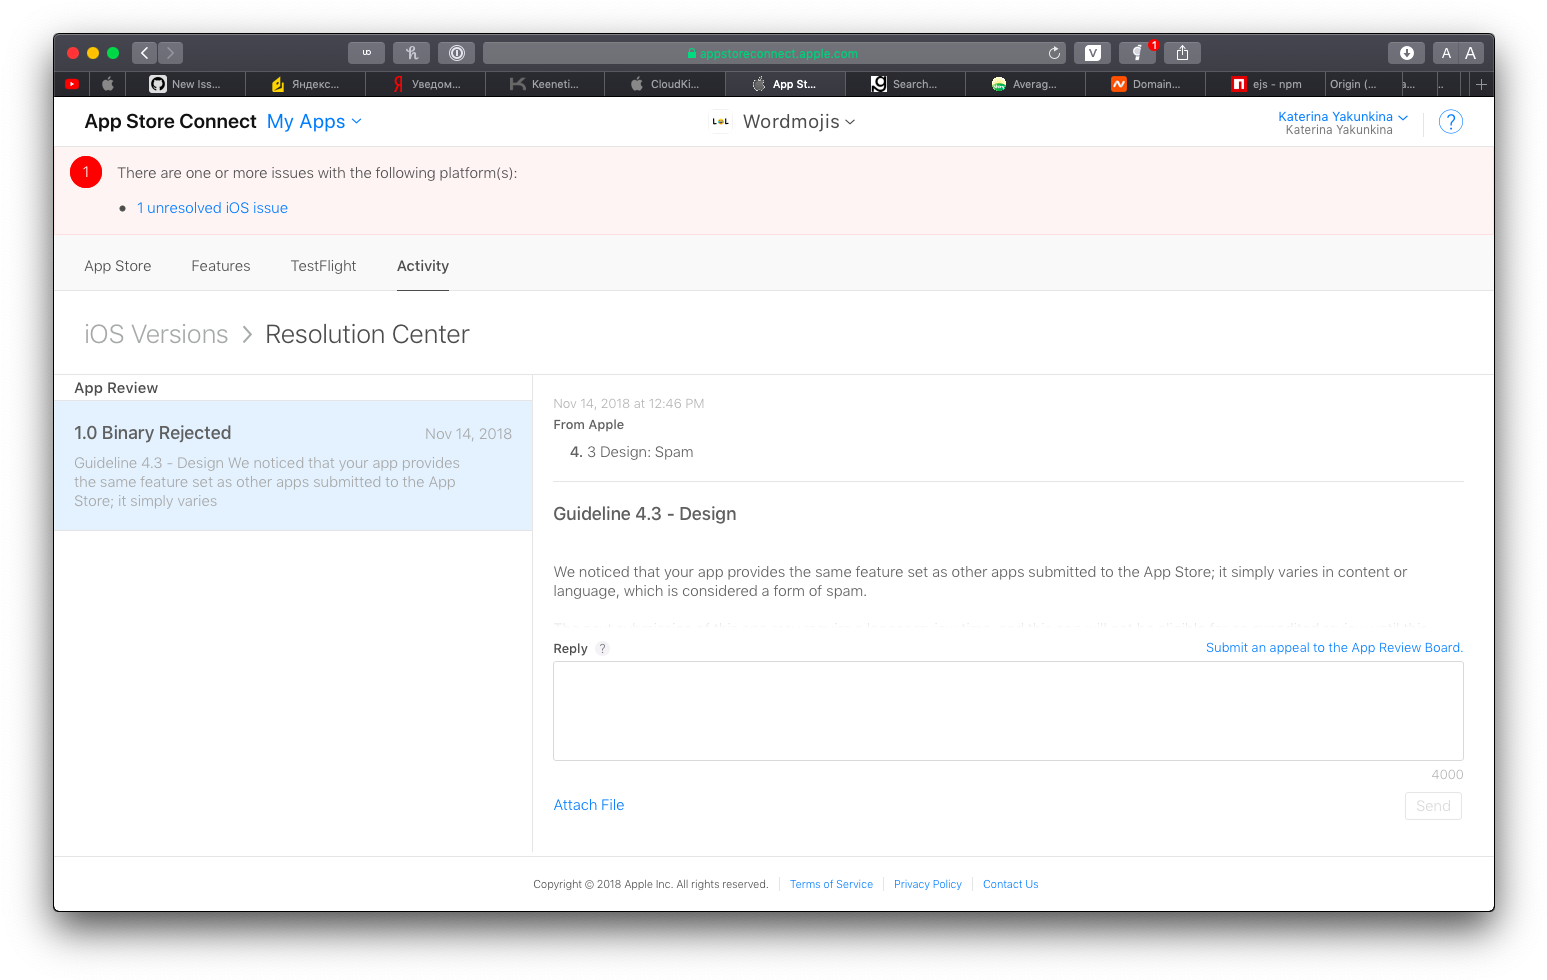Click the red issue count badge
Image resolution: width=1547 pixels, height=980 pixels.
86,172
